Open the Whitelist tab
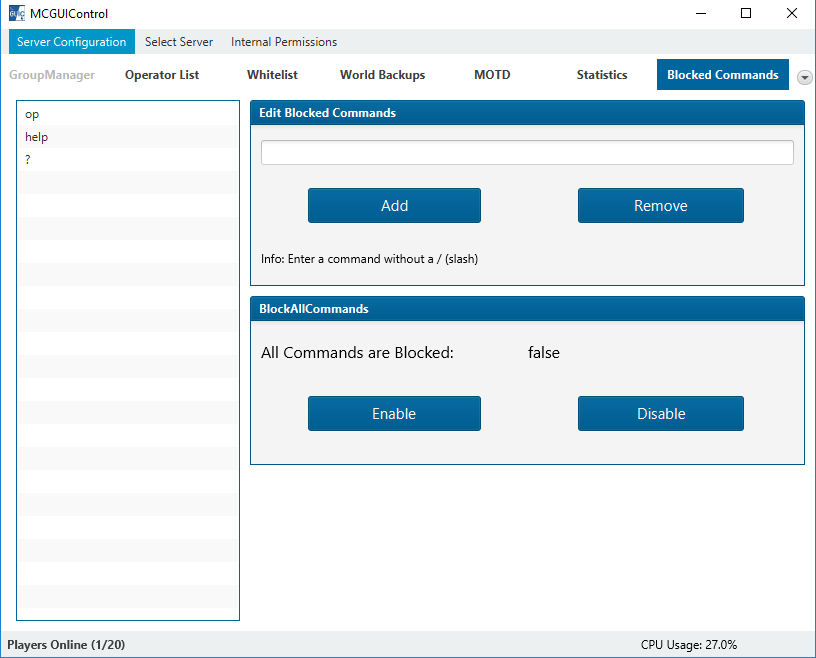Image resolution: width=816 pixels, height=658 pixels. 272,75
